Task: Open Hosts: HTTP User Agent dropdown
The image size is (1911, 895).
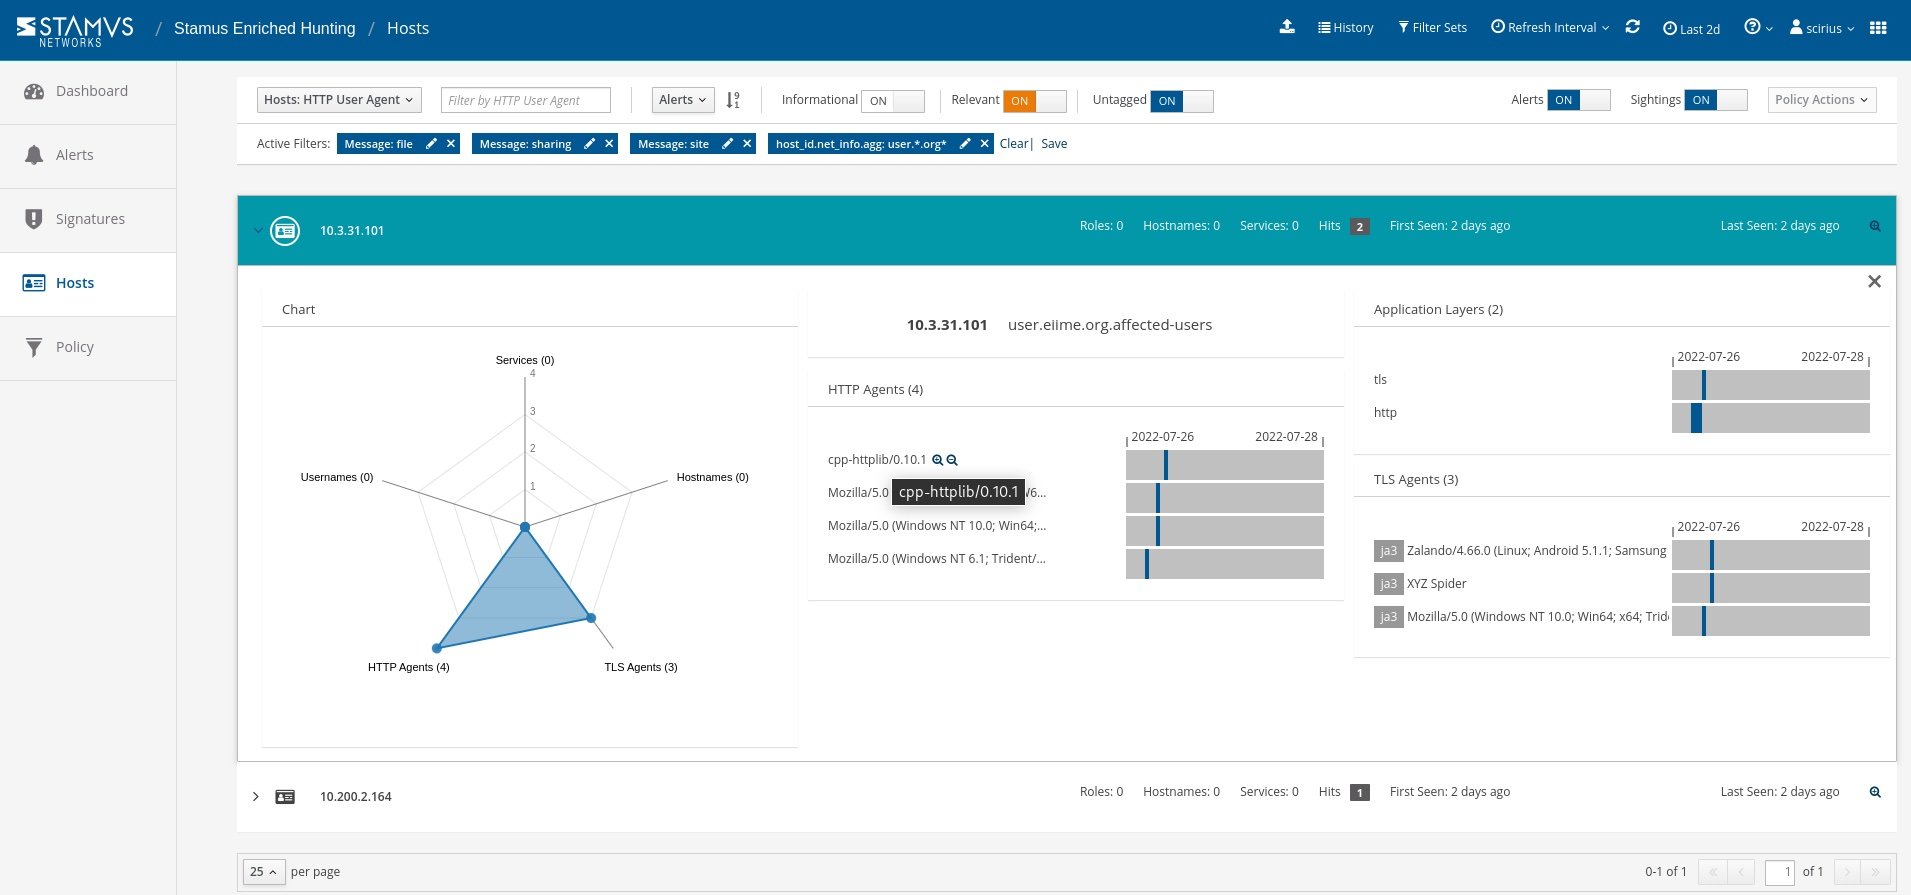Action: tap(339, 100)
